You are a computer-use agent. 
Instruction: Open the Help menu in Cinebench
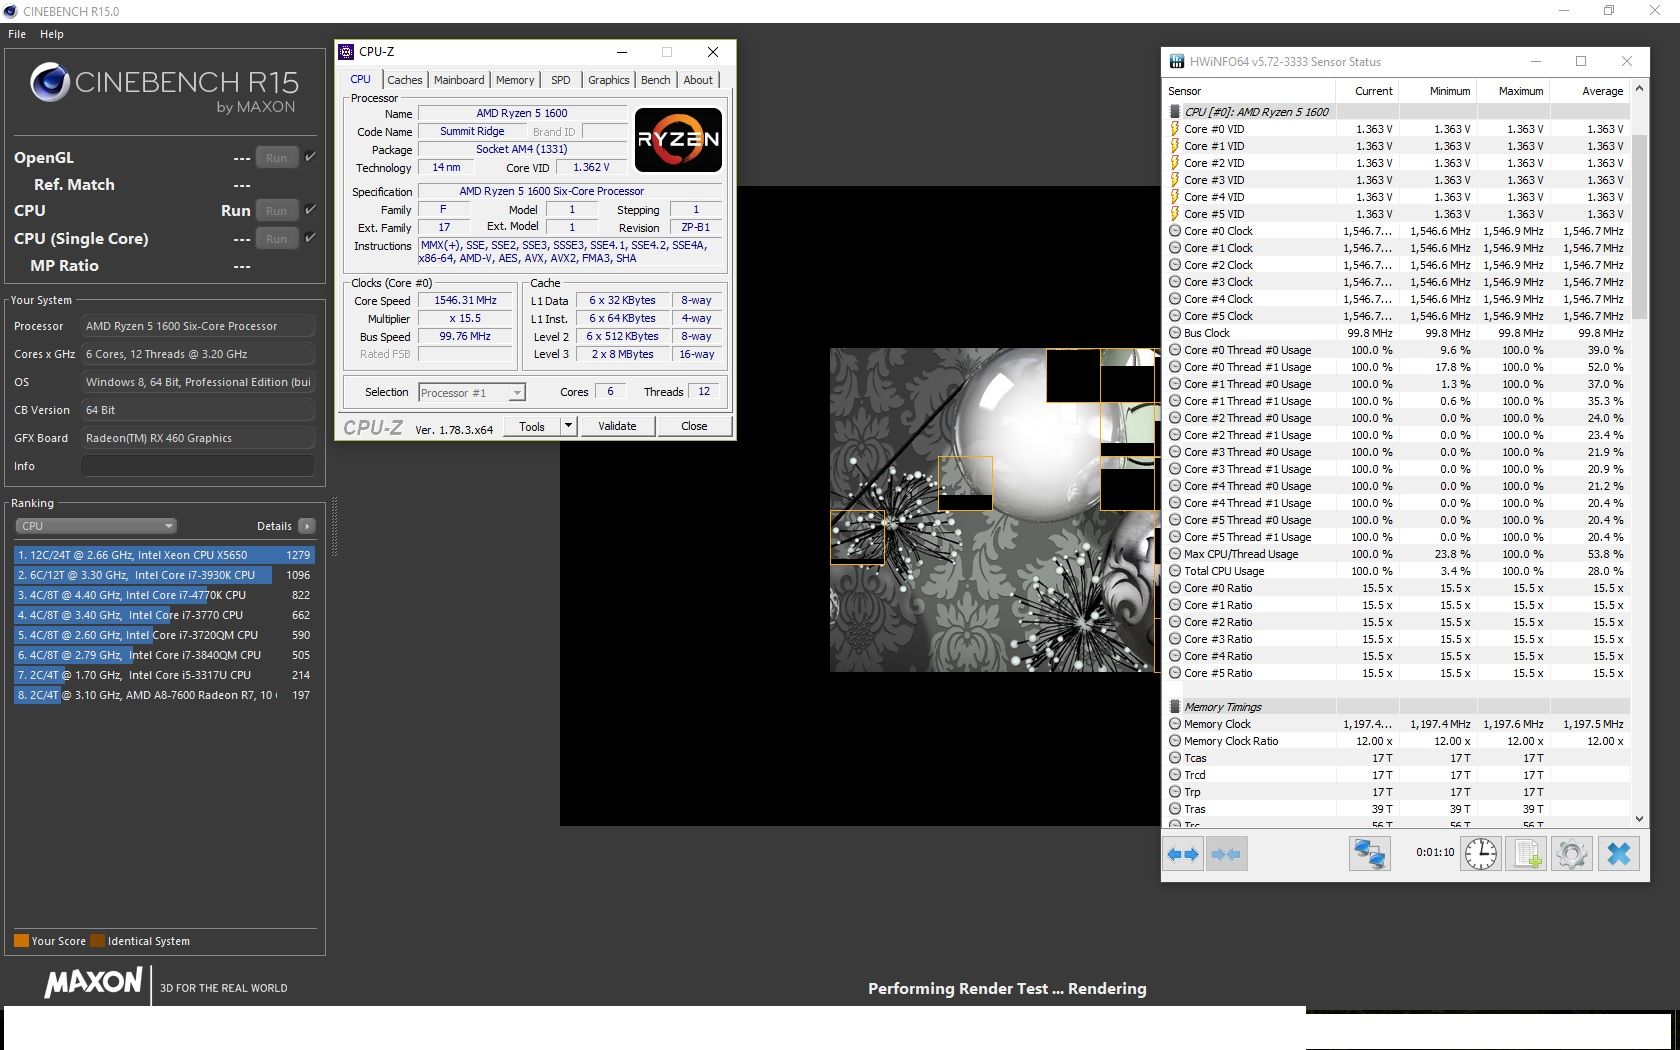pyautogui.click(x=52, y=34)
